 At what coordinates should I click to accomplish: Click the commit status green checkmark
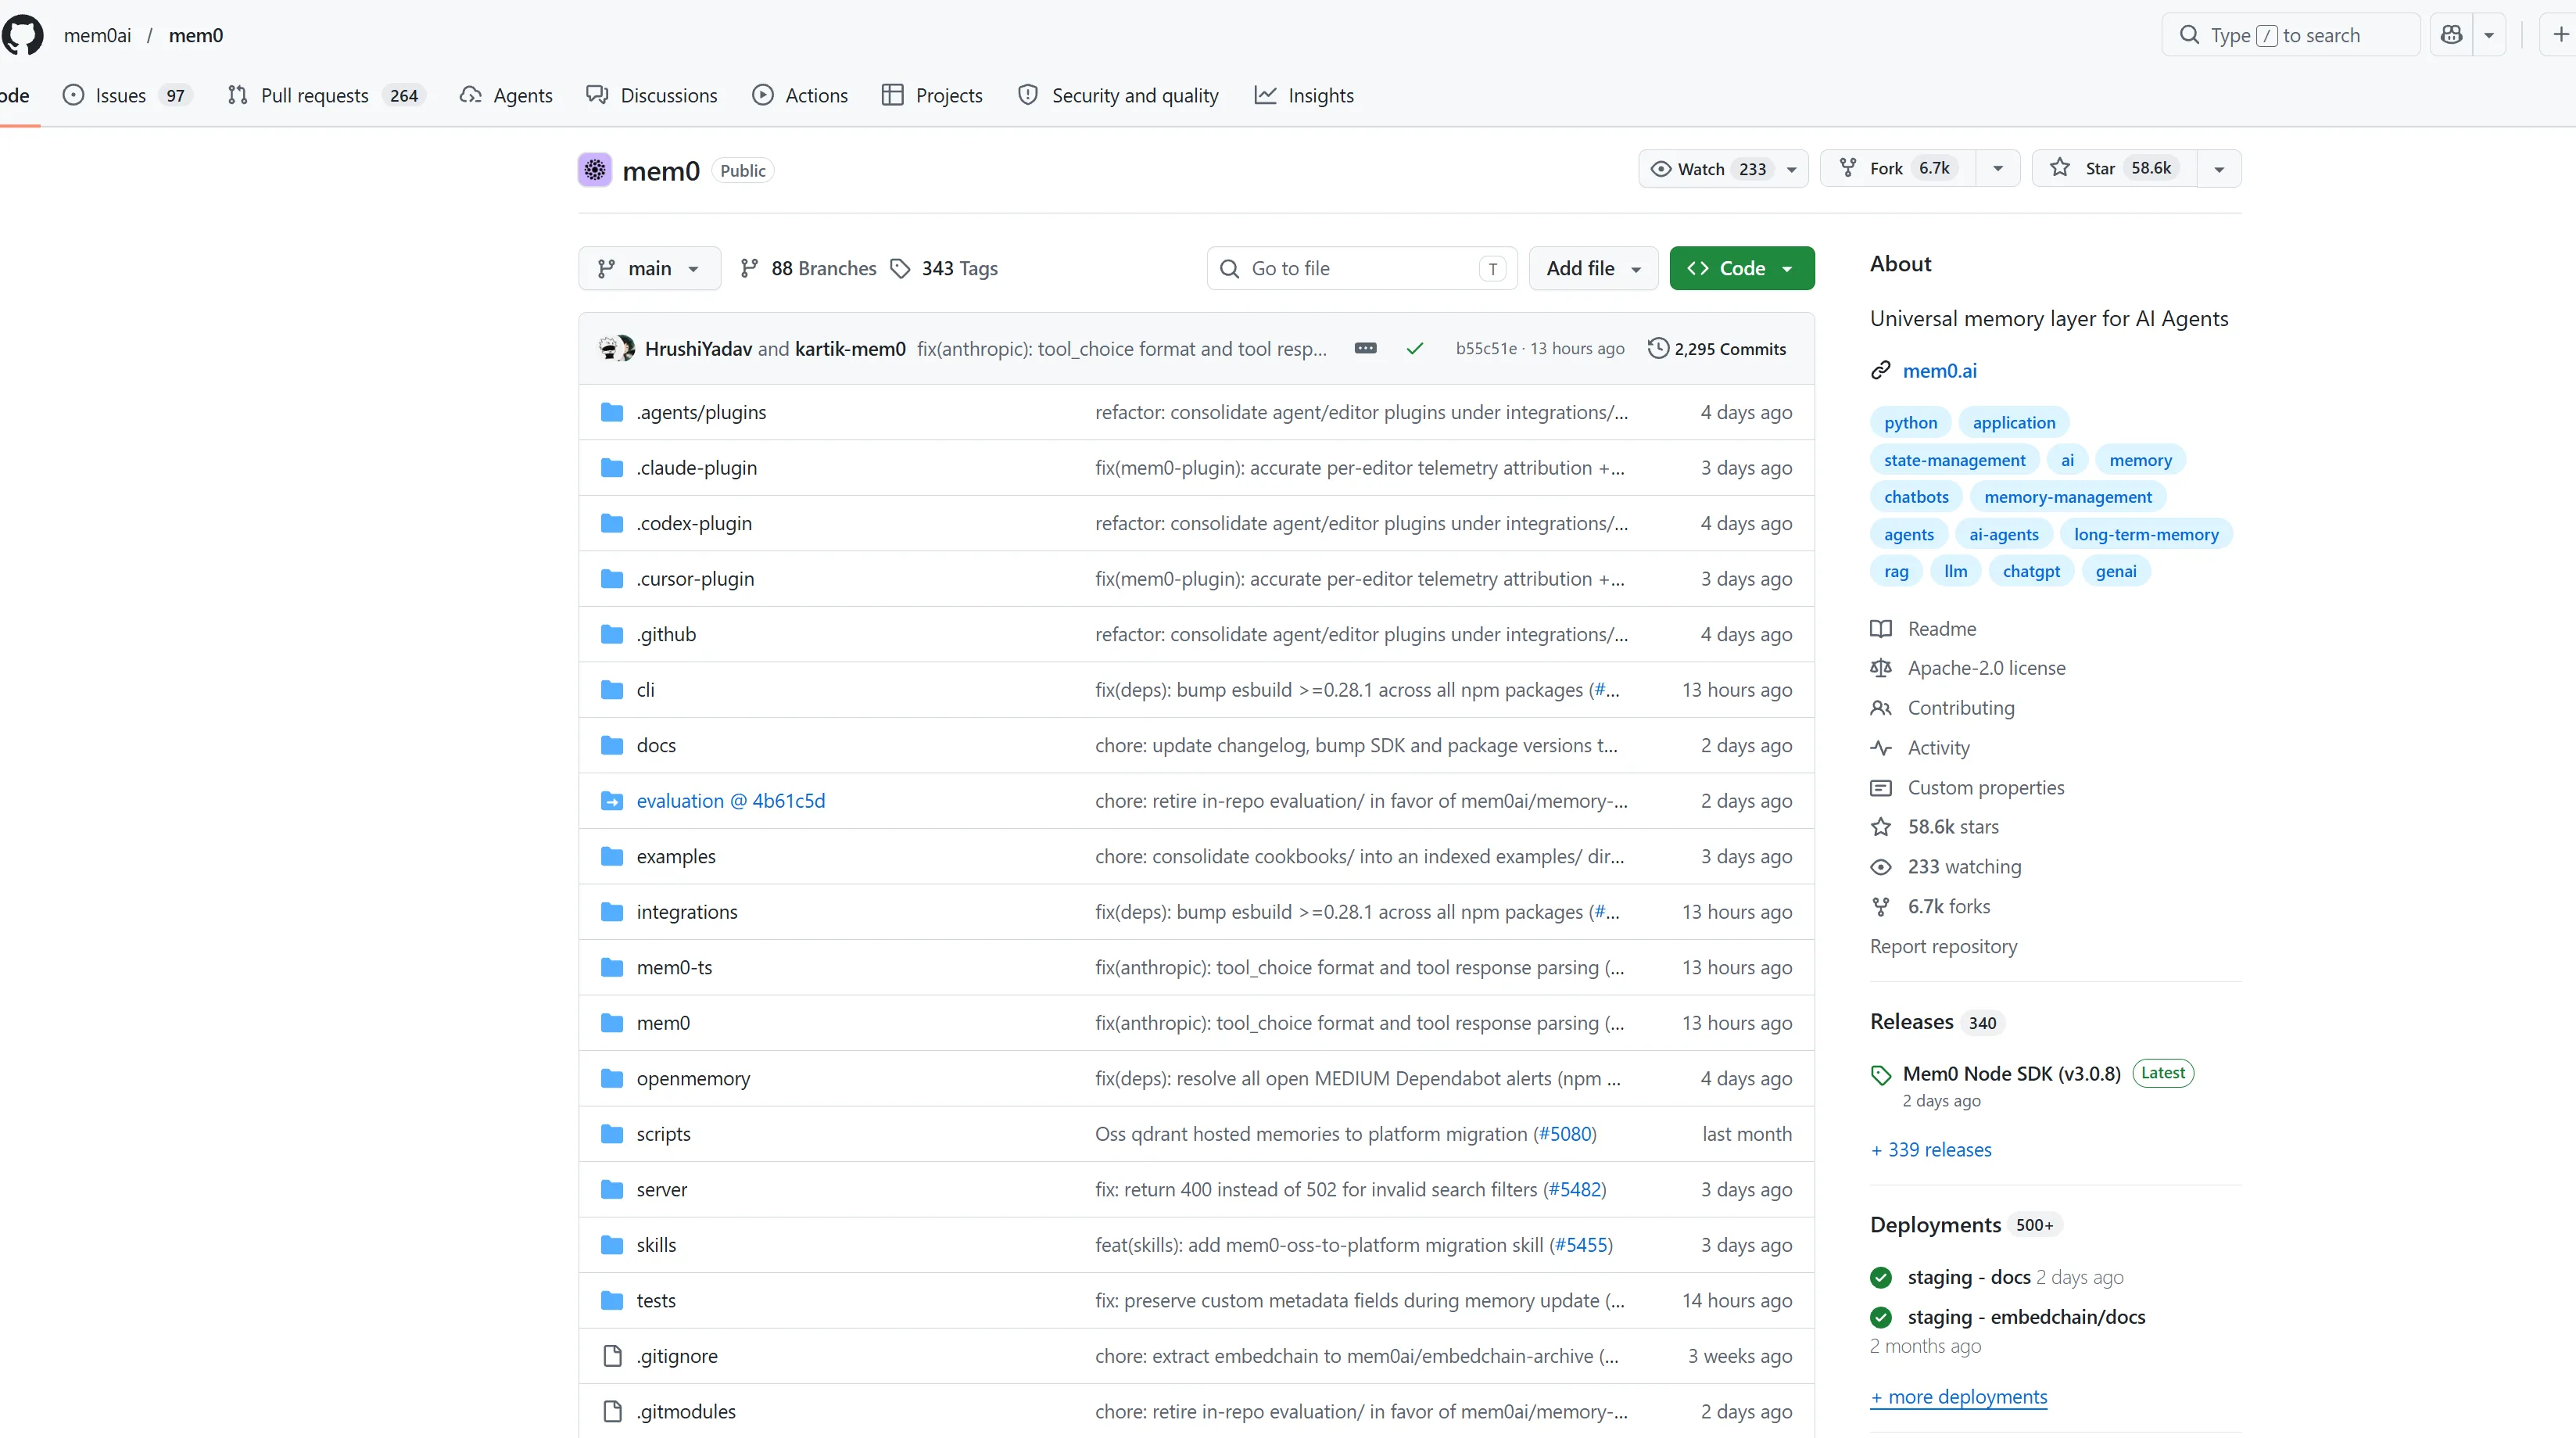1414,349
